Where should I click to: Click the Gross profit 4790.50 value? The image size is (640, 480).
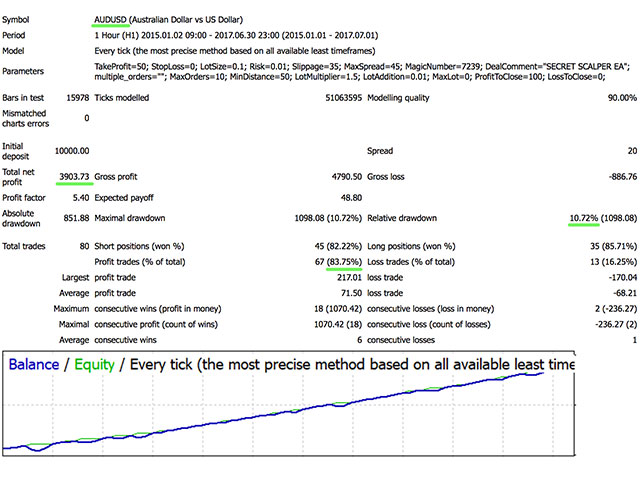pos(347,177)
